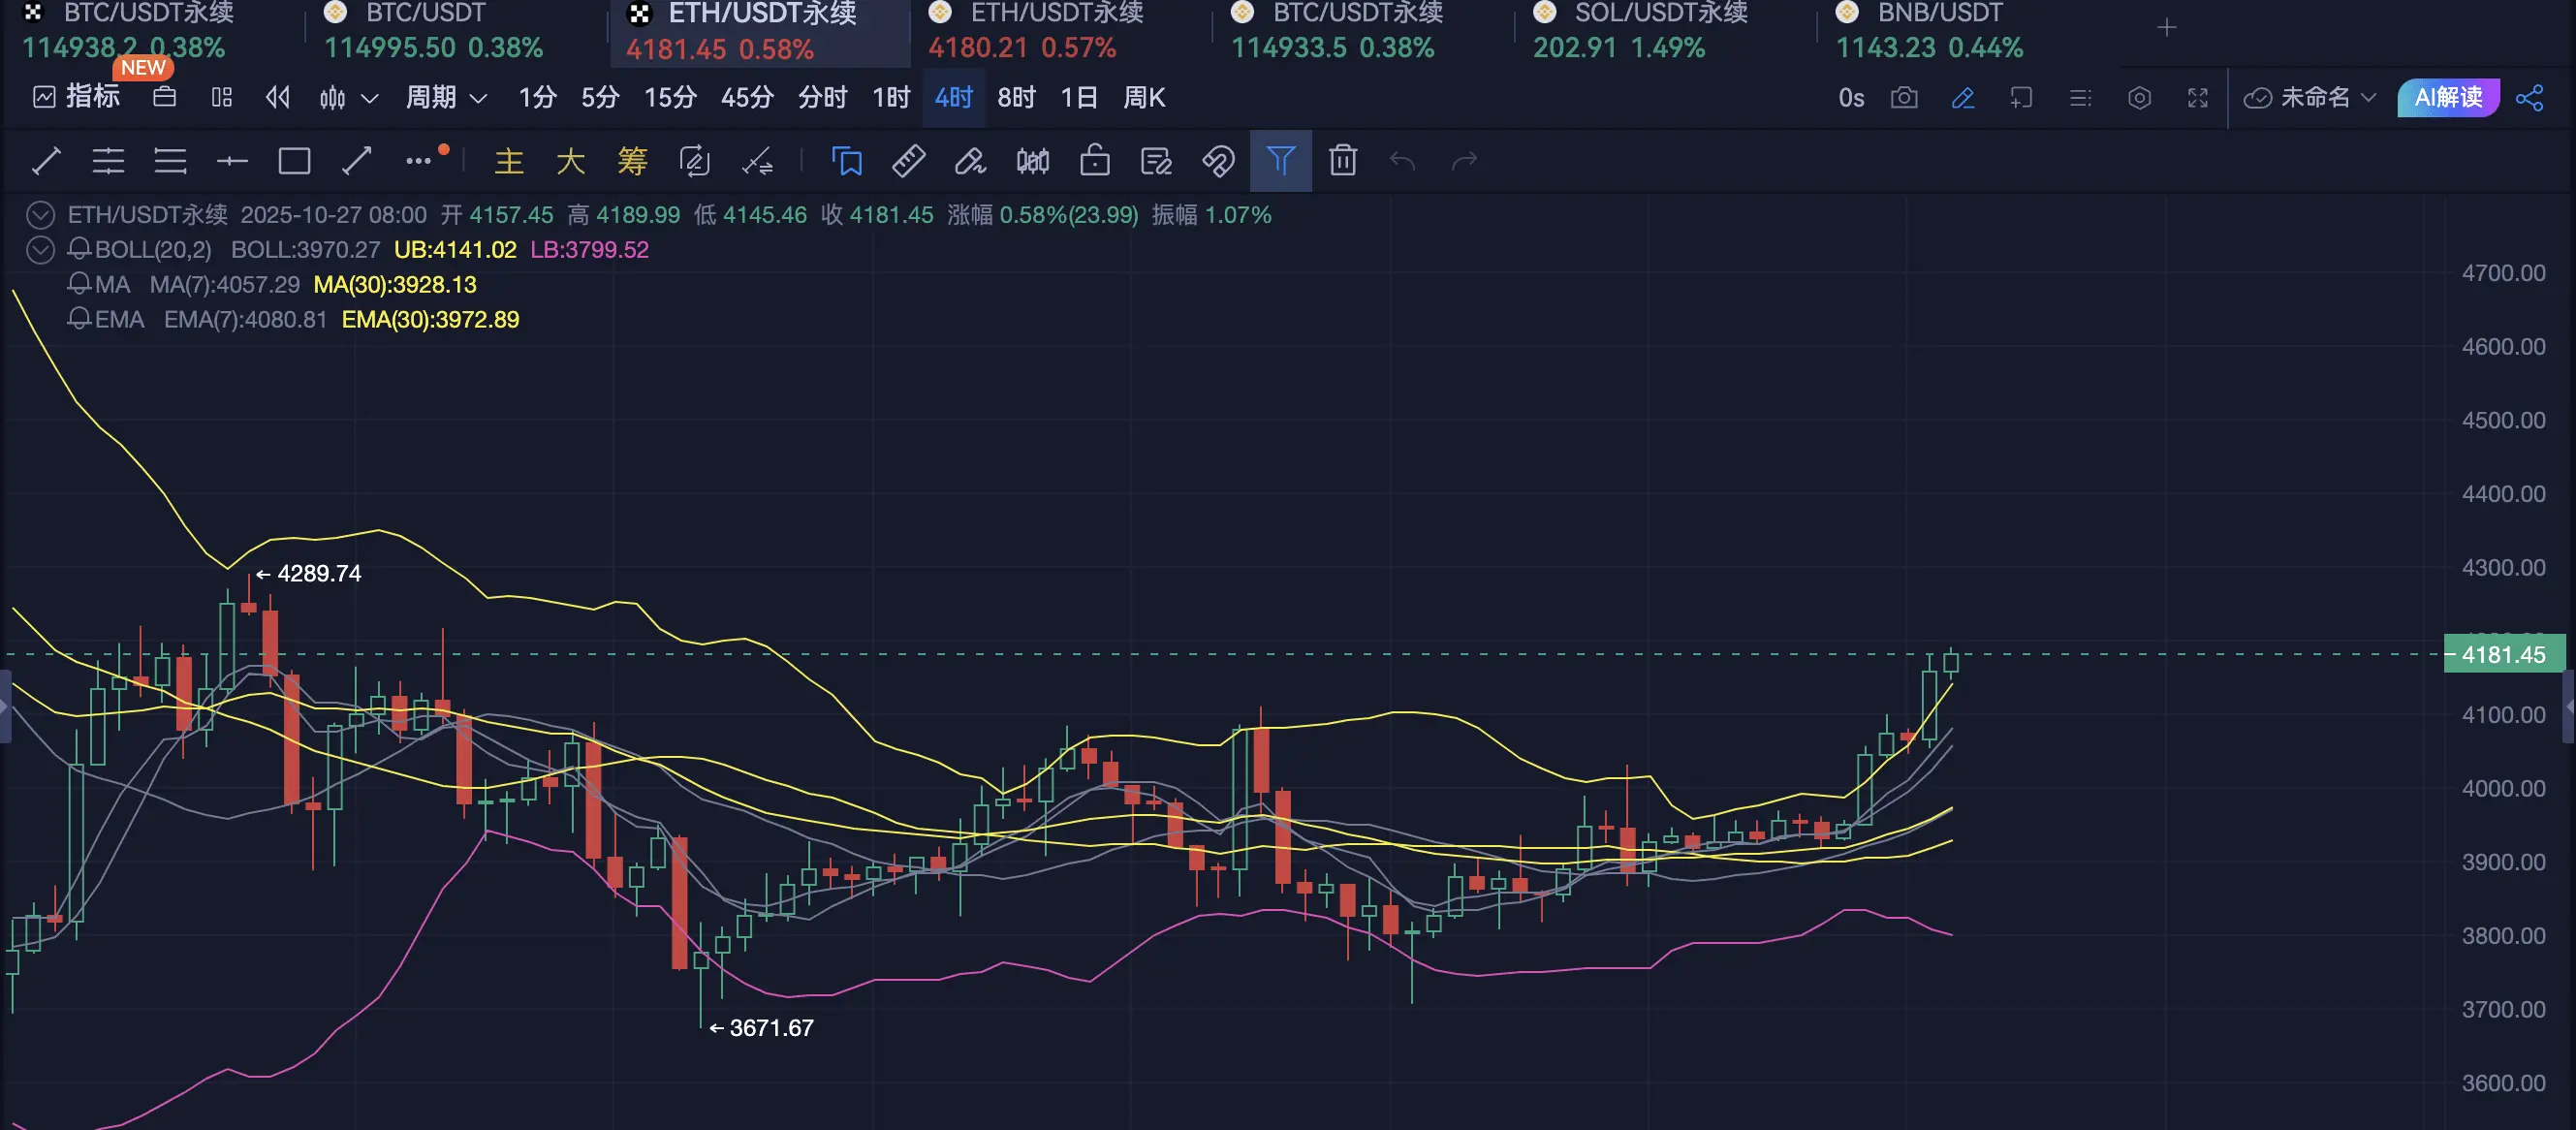Take a chart screenshot with camera icon
This screenshot has width=2576, height=1130.
click(x=1904, y=98)
